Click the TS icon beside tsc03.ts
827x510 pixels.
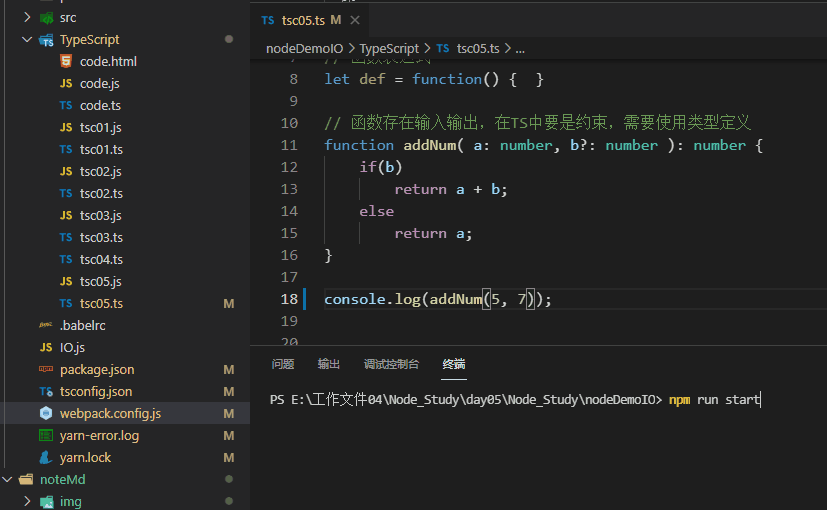pos(66,237)
